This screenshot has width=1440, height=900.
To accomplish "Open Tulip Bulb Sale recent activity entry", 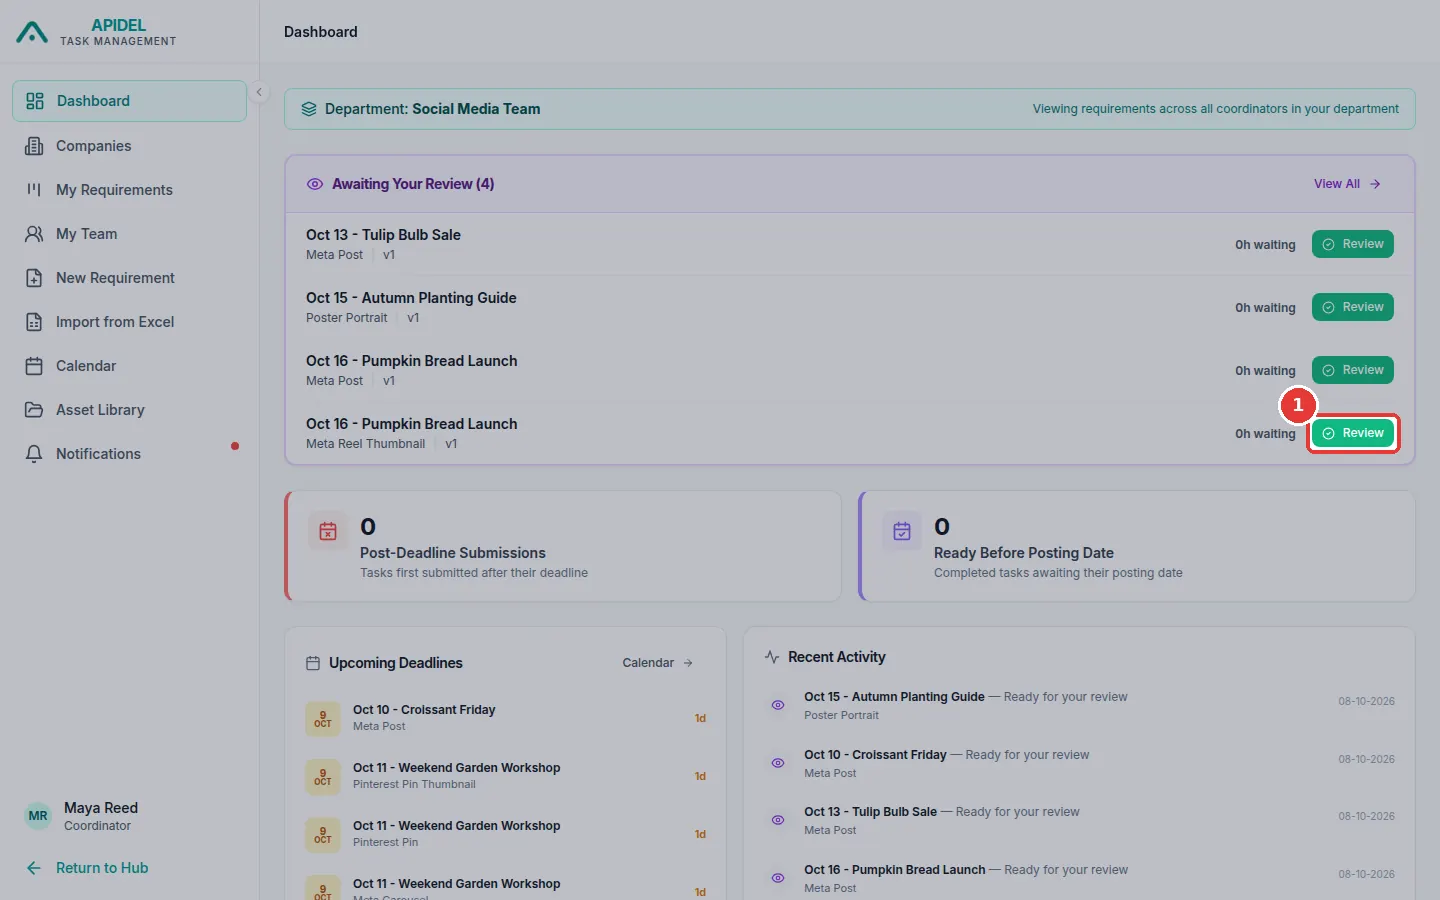I will (1079, 820).
